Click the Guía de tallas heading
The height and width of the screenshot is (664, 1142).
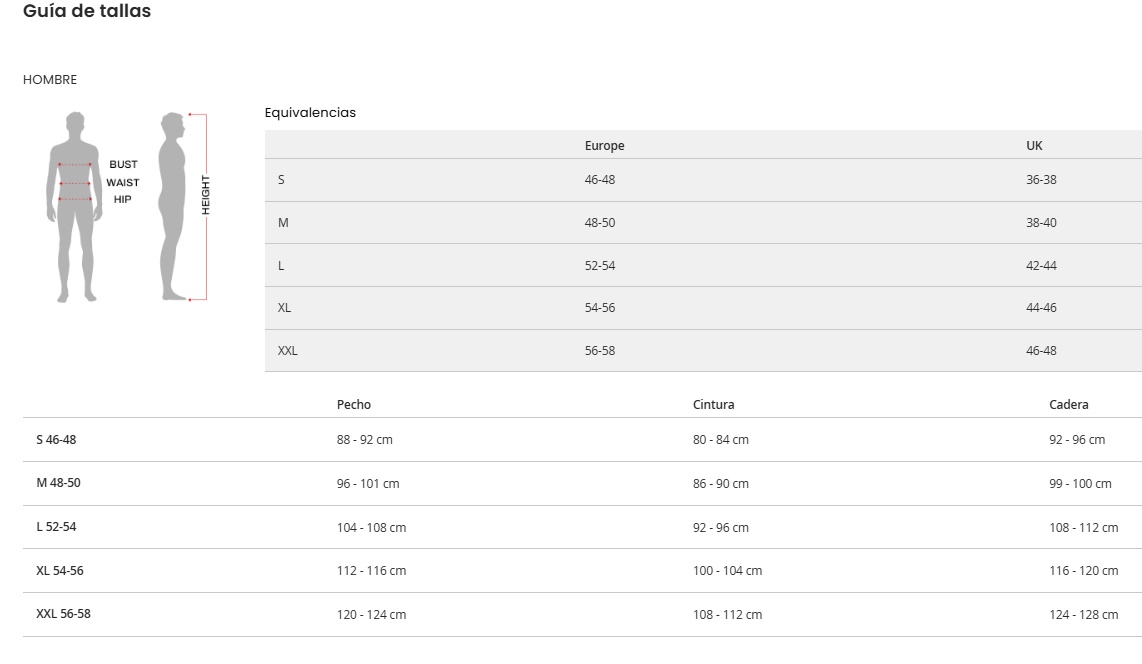coord(87,12)
